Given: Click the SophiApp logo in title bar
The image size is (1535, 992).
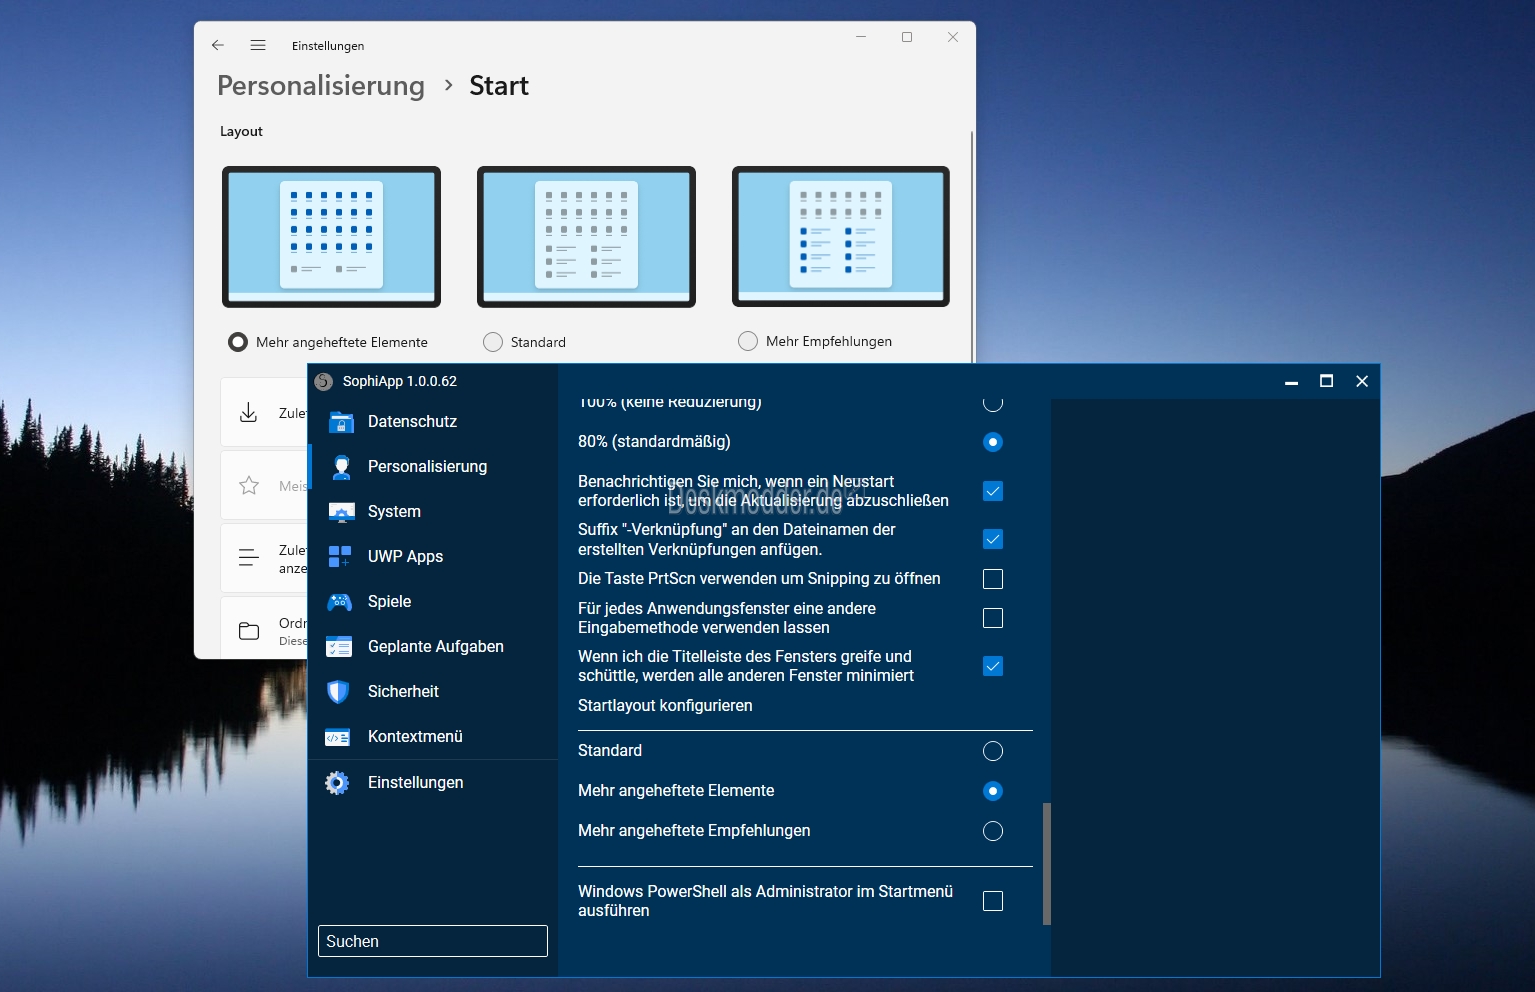Looking at the screenshot, I should pos(323,381).
